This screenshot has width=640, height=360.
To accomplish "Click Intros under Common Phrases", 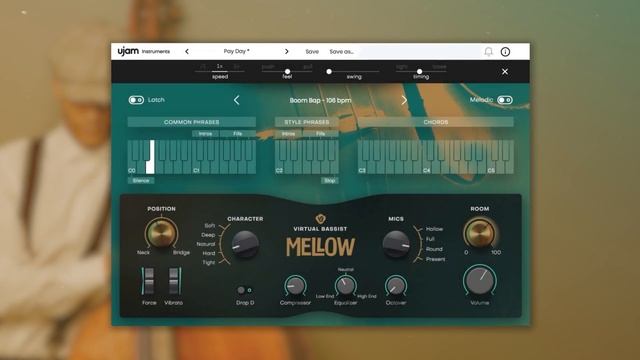I will [205, 134].
